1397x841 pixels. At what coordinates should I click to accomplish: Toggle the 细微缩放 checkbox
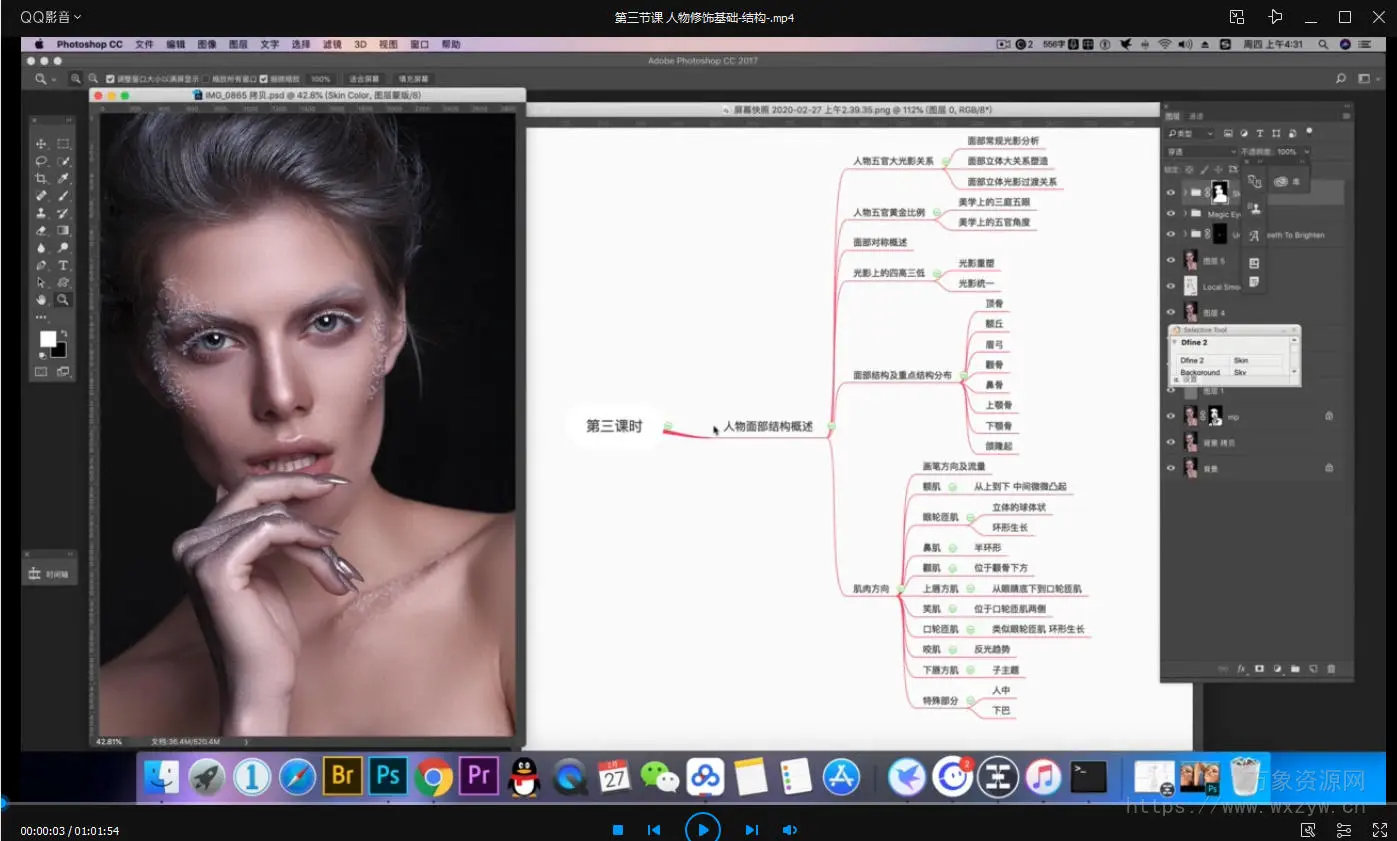pyautogui.click(x=264, y=78)
